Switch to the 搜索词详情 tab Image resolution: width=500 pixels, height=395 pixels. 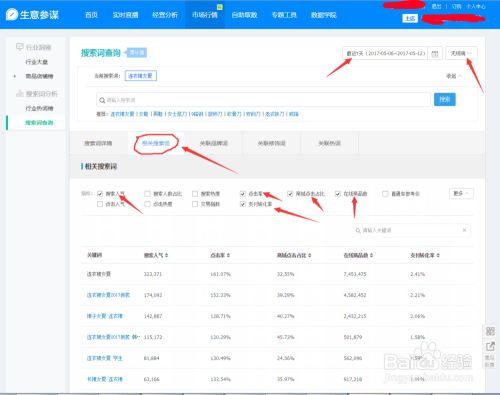tap(98, 143)
